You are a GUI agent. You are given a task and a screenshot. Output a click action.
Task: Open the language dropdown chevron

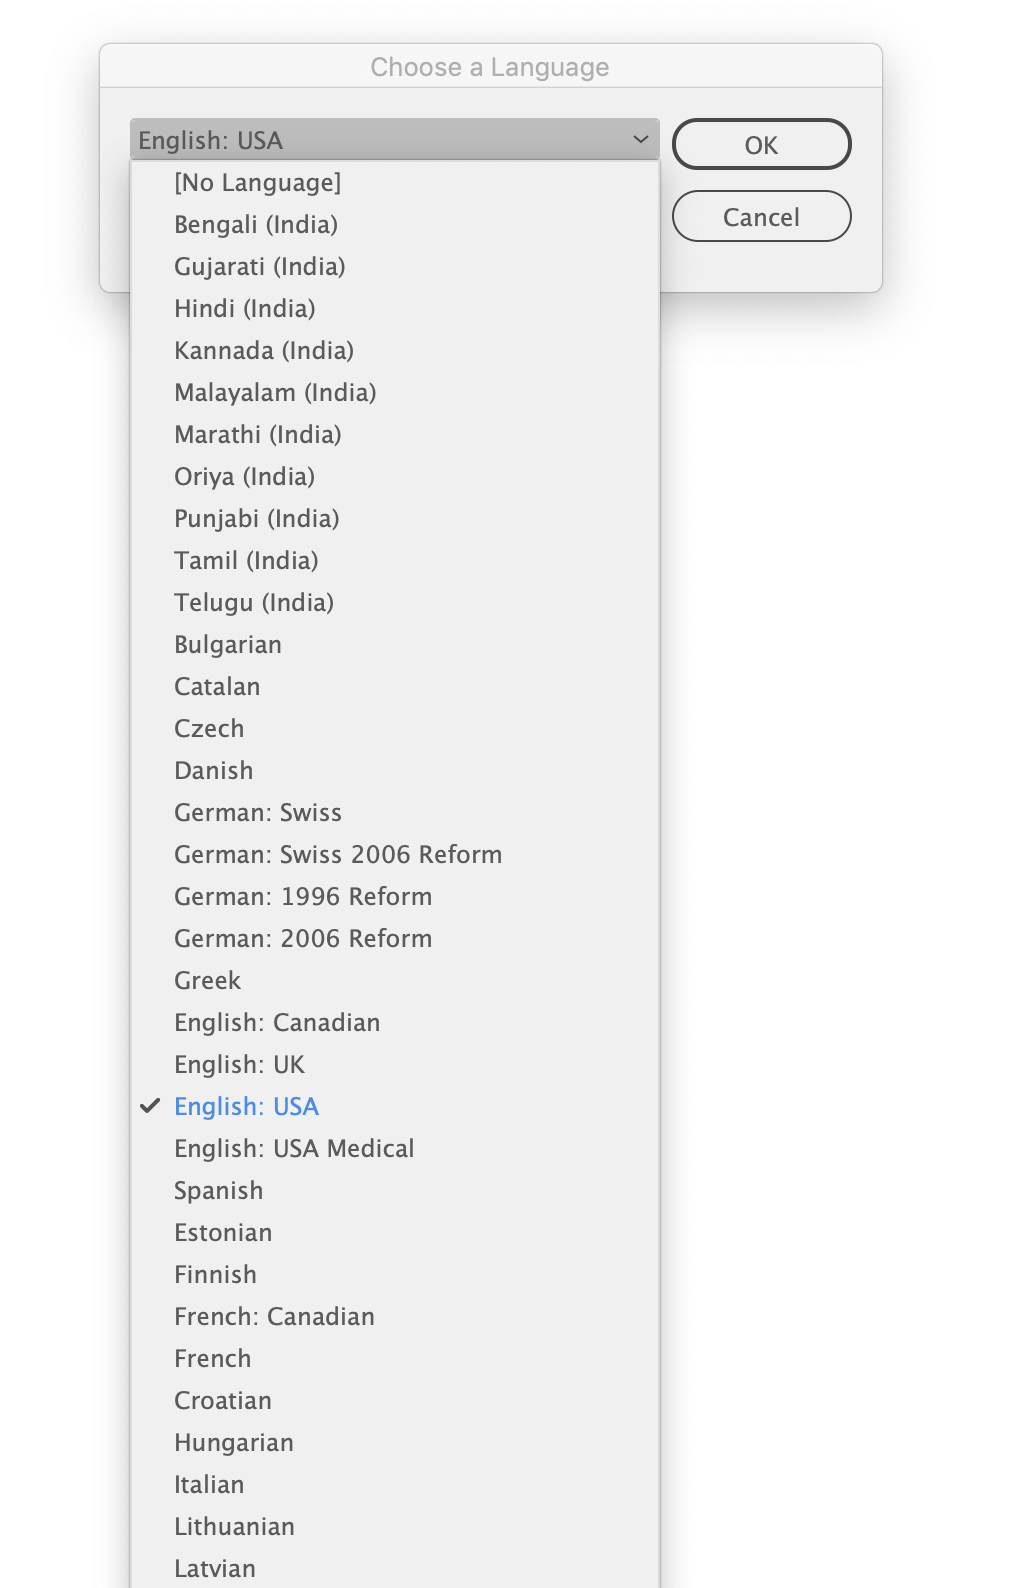(x=641, y=139)
